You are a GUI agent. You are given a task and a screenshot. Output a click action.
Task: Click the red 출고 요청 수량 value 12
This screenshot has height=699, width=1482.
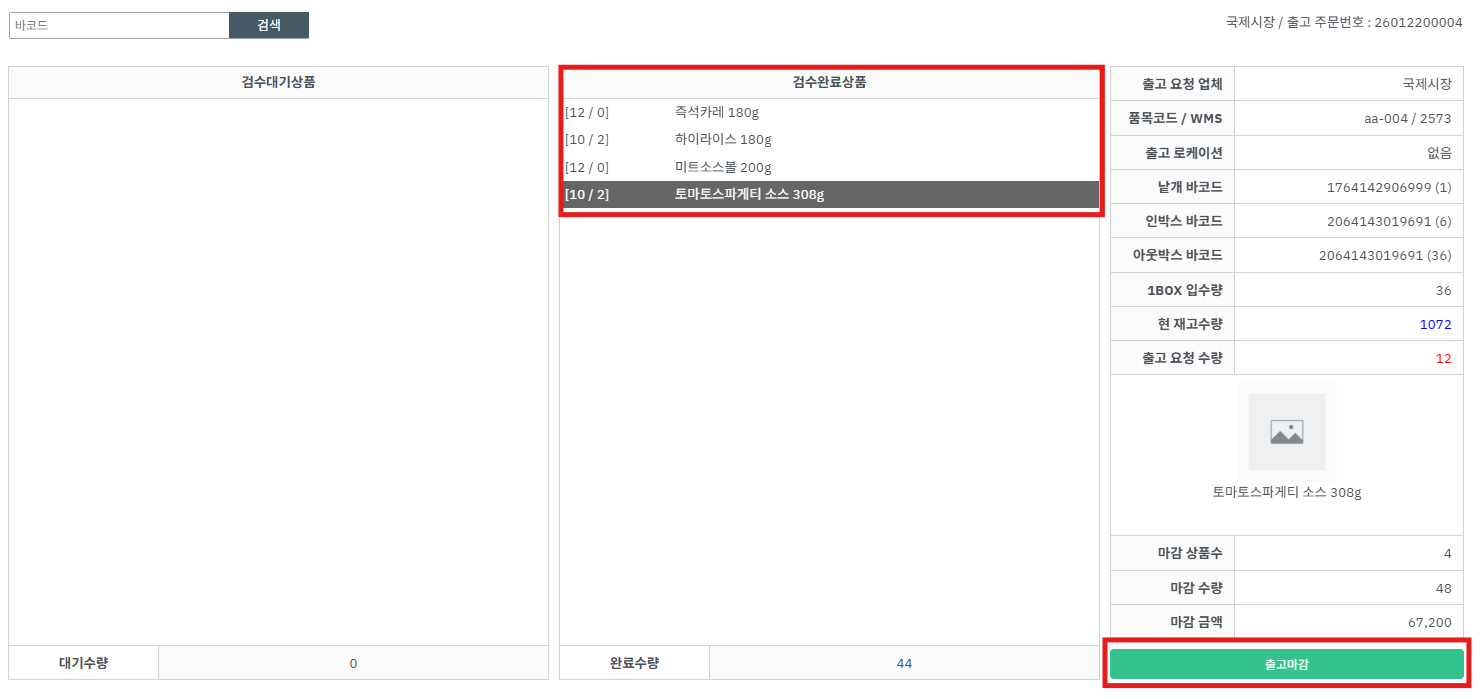(1443, 358)
